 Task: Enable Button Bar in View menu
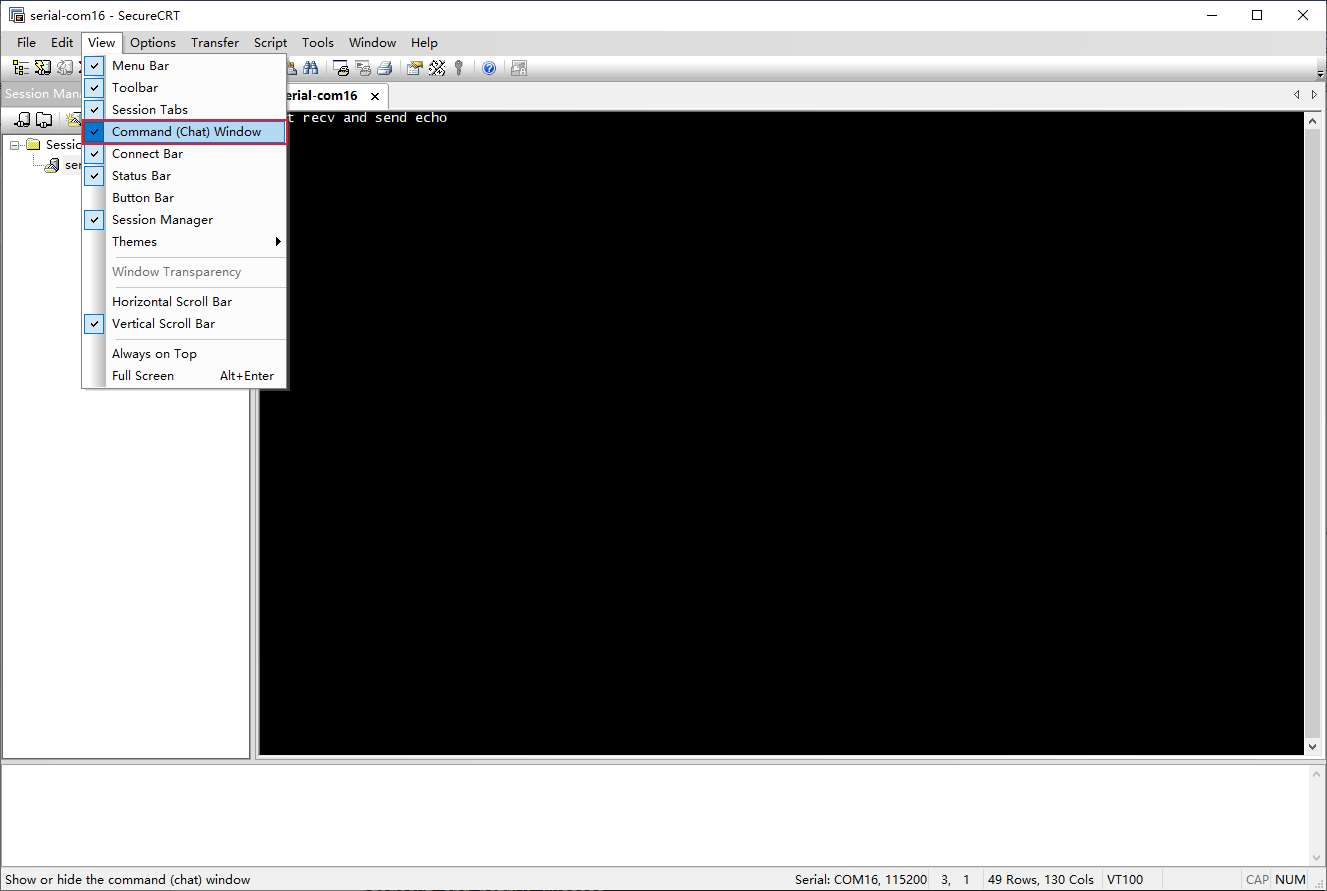[185, 198]
